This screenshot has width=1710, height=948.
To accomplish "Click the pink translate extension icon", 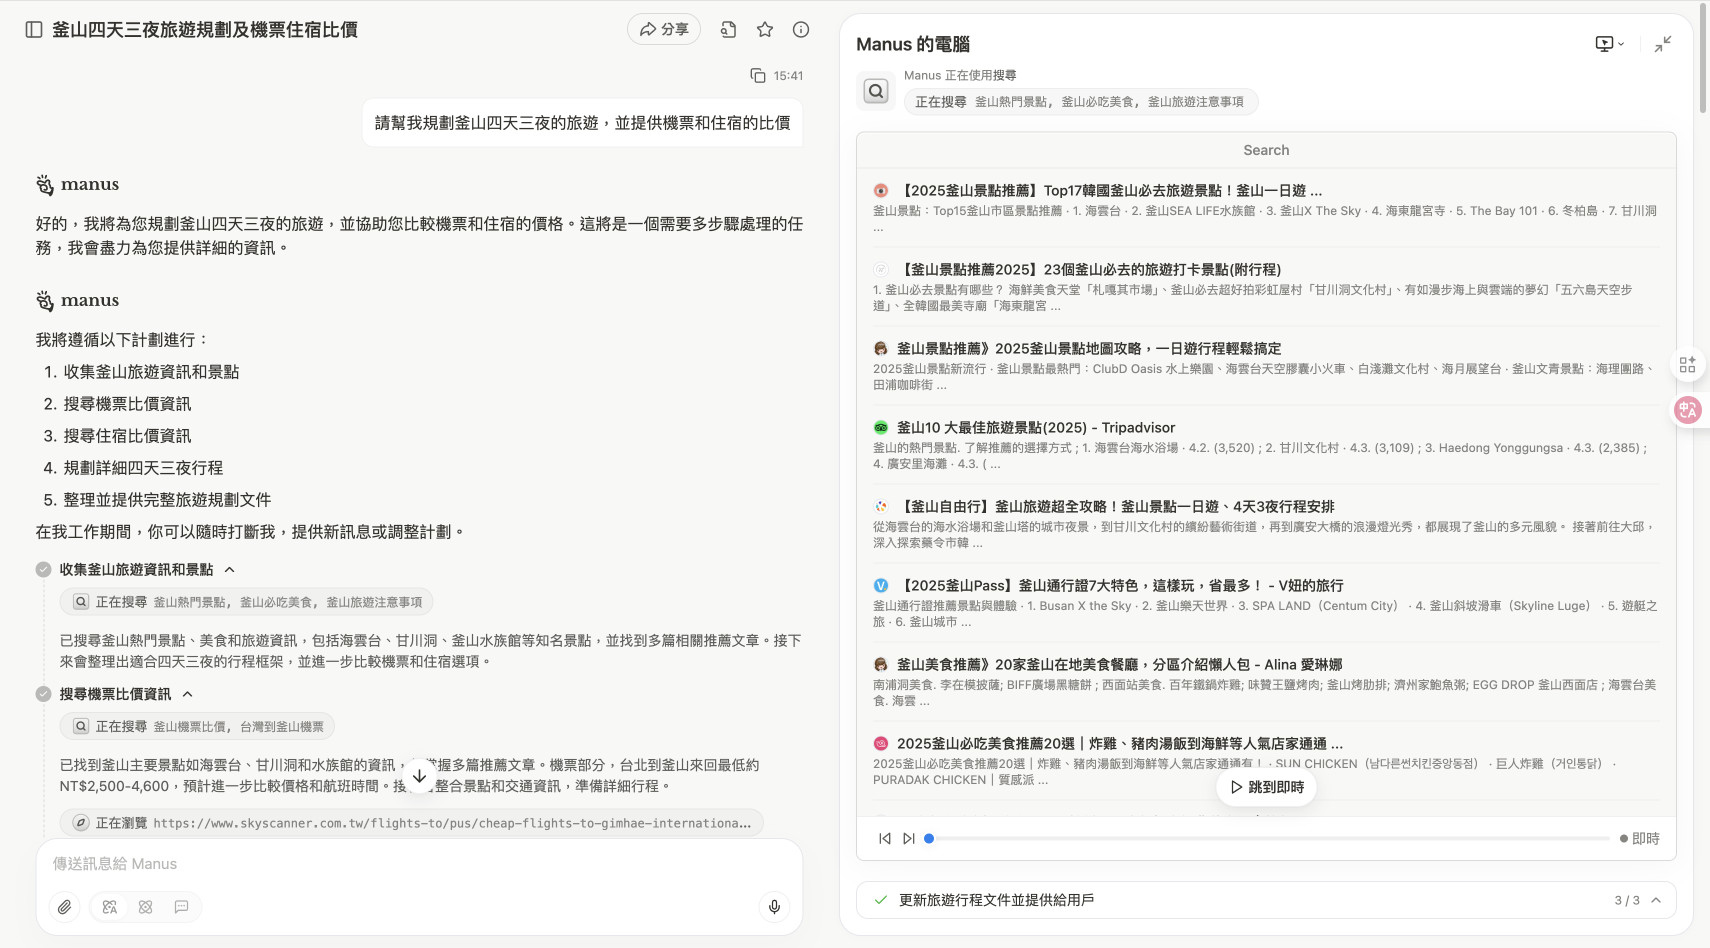I will coord(1688,409).
